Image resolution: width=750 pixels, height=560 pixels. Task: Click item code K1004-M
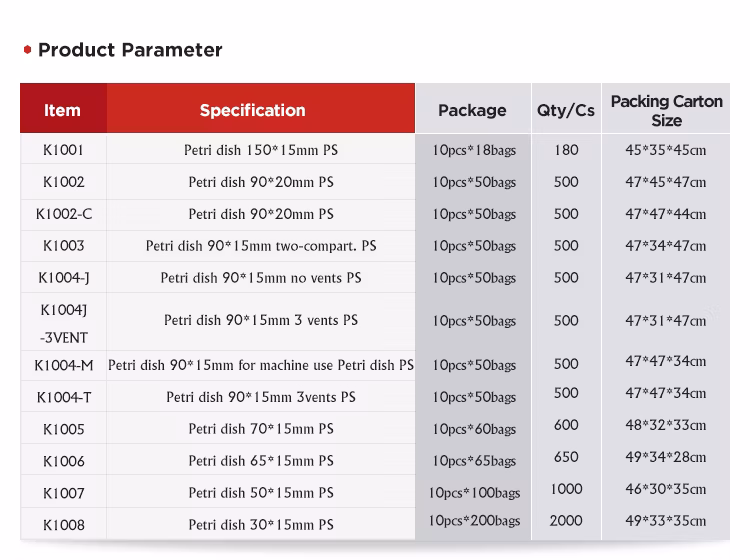(63, 365)
